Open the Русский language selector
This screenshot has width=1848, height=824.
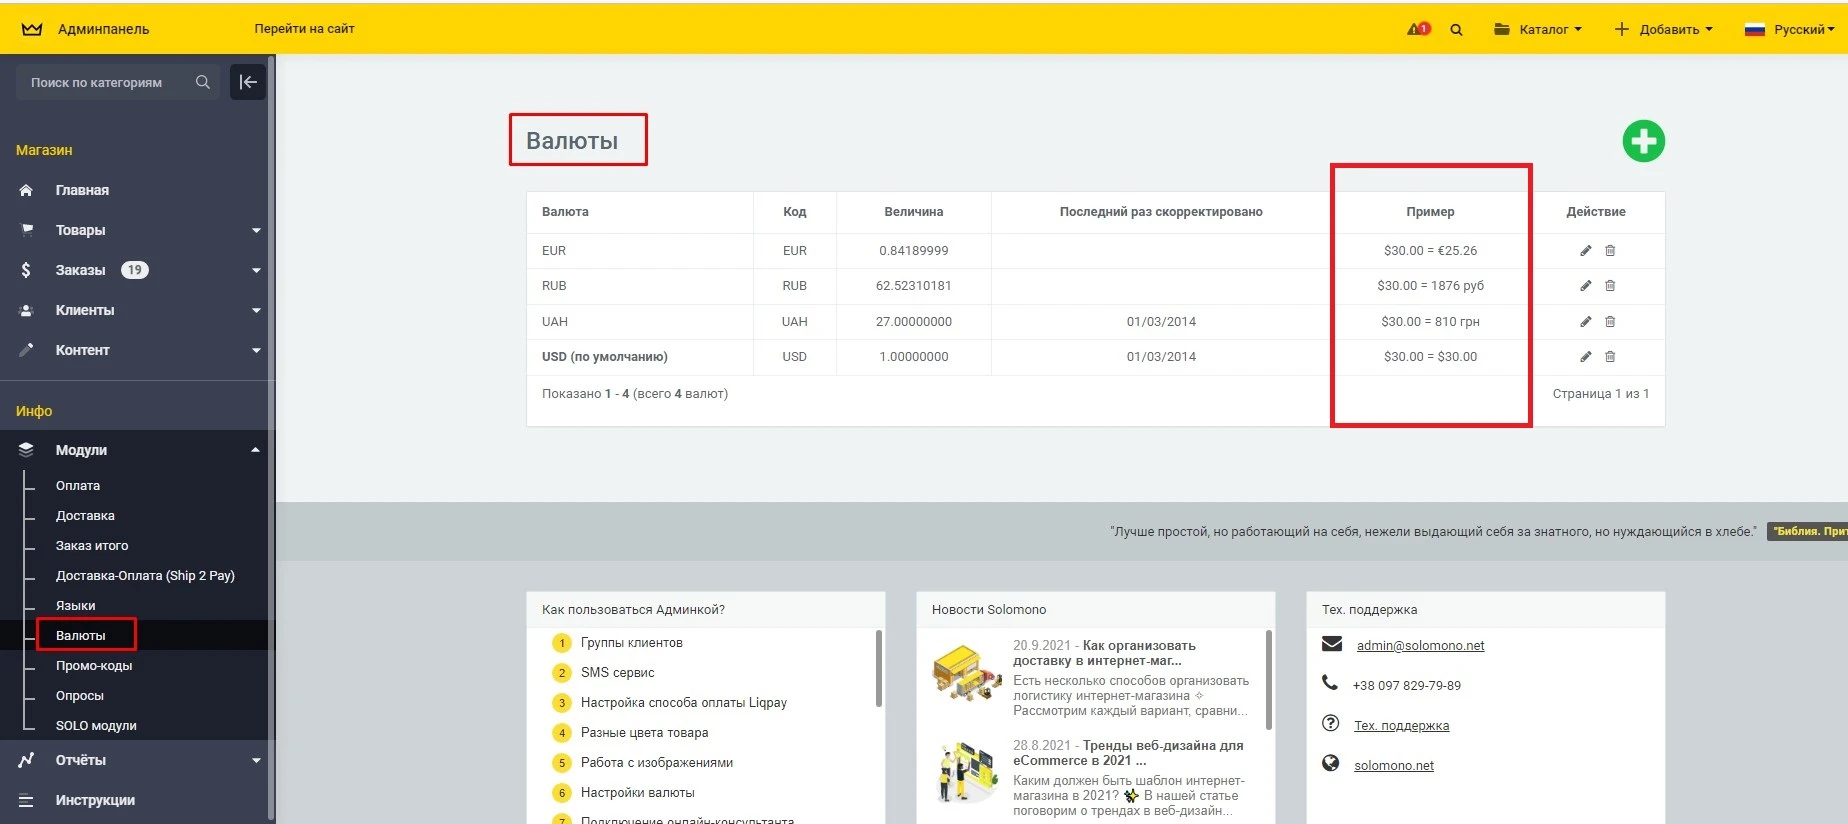click(x=1789, y=29)
